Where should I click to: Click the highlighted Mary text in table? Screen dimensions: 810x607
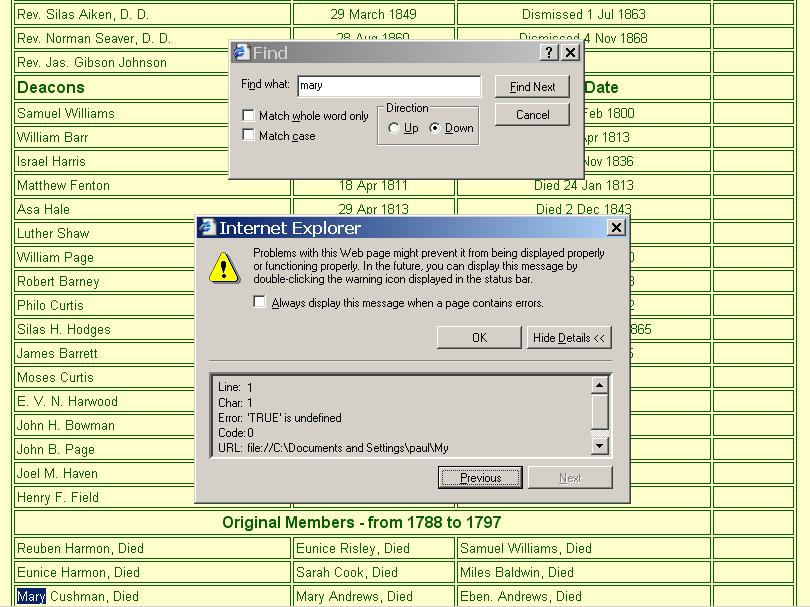[31, 597]
